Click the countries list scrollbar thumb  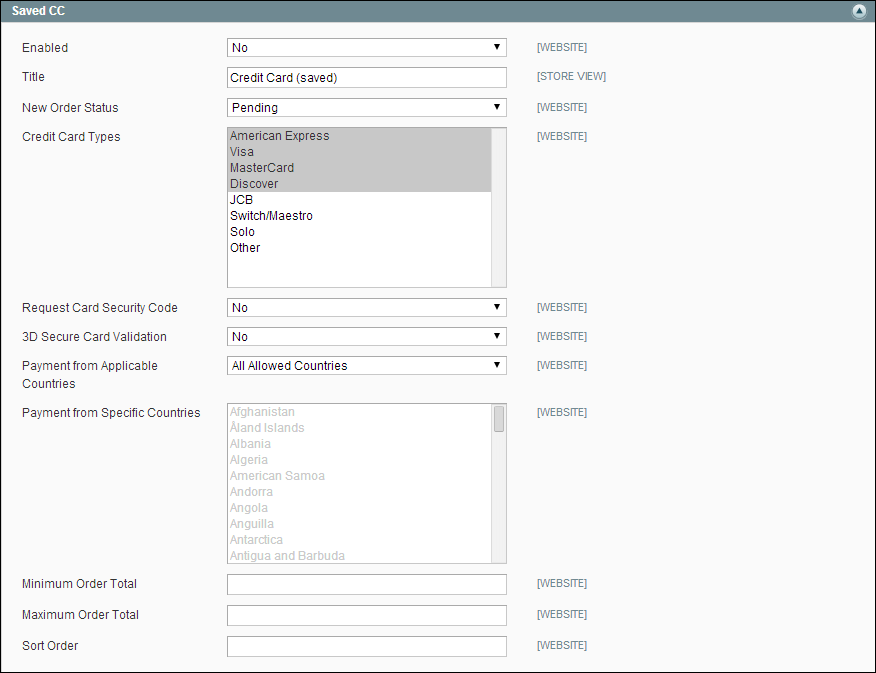pos(499,419)
